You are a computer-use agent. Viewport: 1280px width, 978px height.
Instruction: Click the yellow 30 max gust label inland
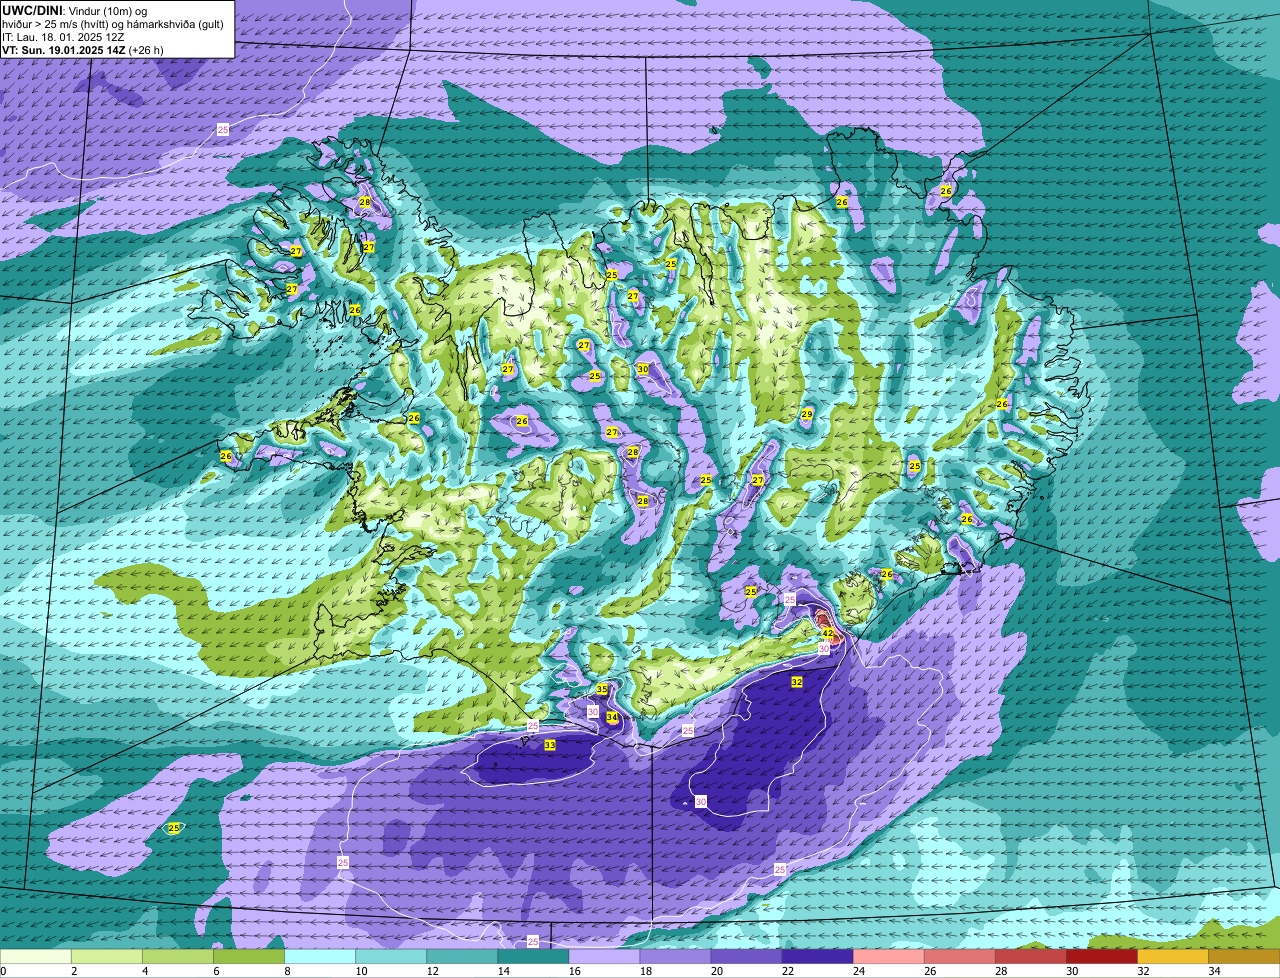[x=643, y=369]
